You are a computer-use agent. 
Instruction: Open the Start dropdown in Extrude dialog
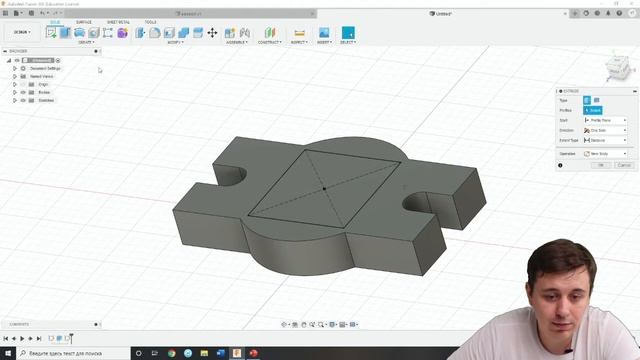(605, 120)
